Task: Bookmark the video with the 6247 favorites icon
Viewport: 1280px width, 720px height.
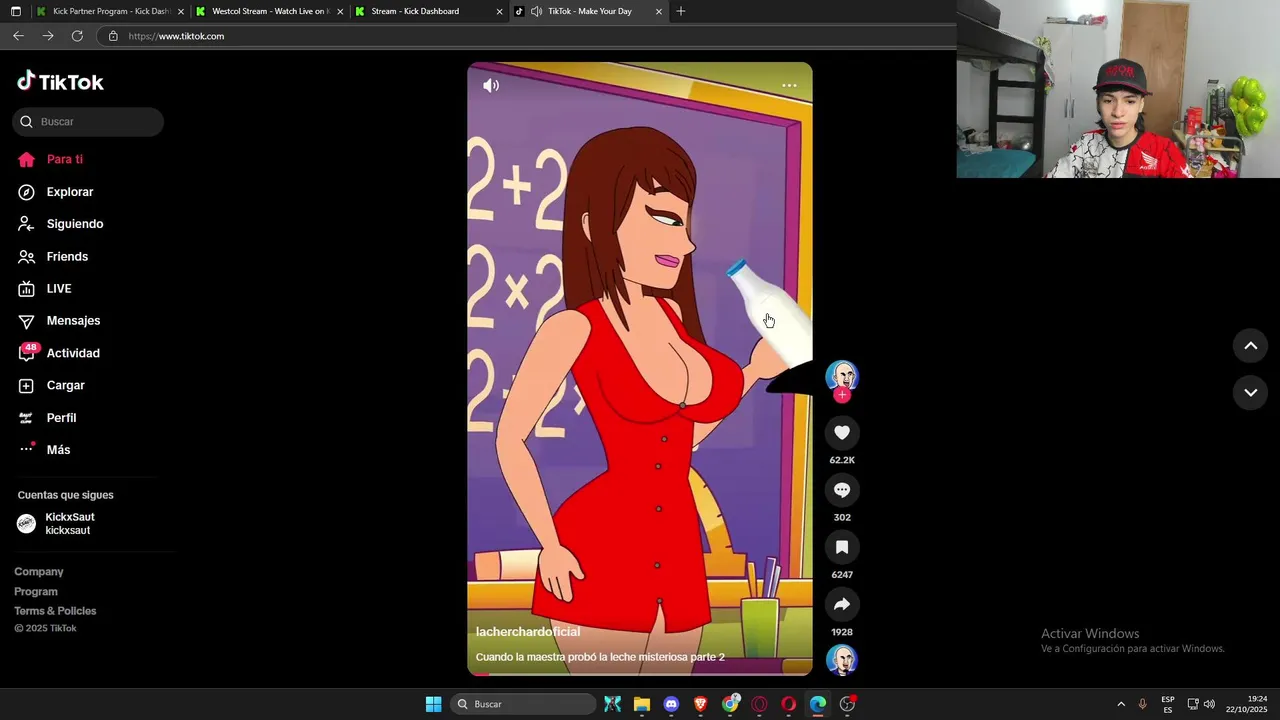Action: (x=842, y=547)
